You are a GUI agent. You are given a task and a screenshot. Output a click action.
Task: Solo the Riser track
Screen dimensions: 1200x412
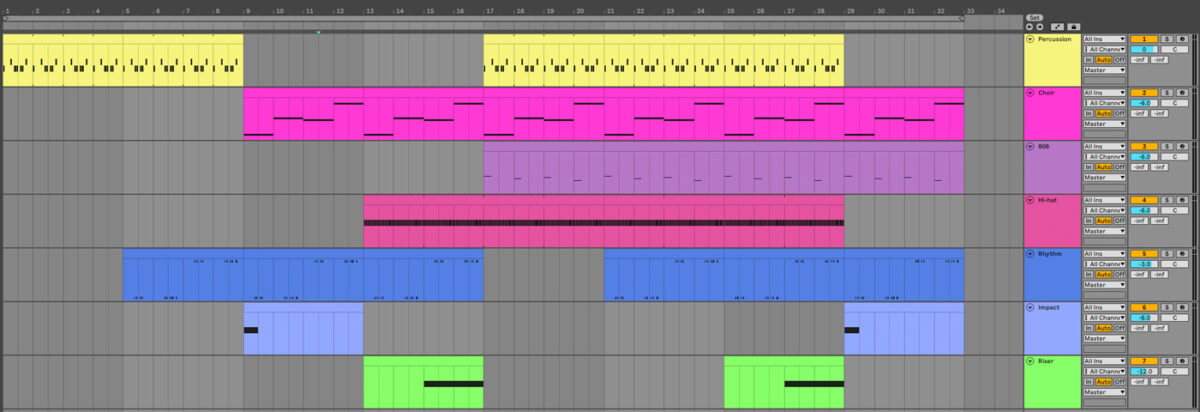(x=1166, y=361)
